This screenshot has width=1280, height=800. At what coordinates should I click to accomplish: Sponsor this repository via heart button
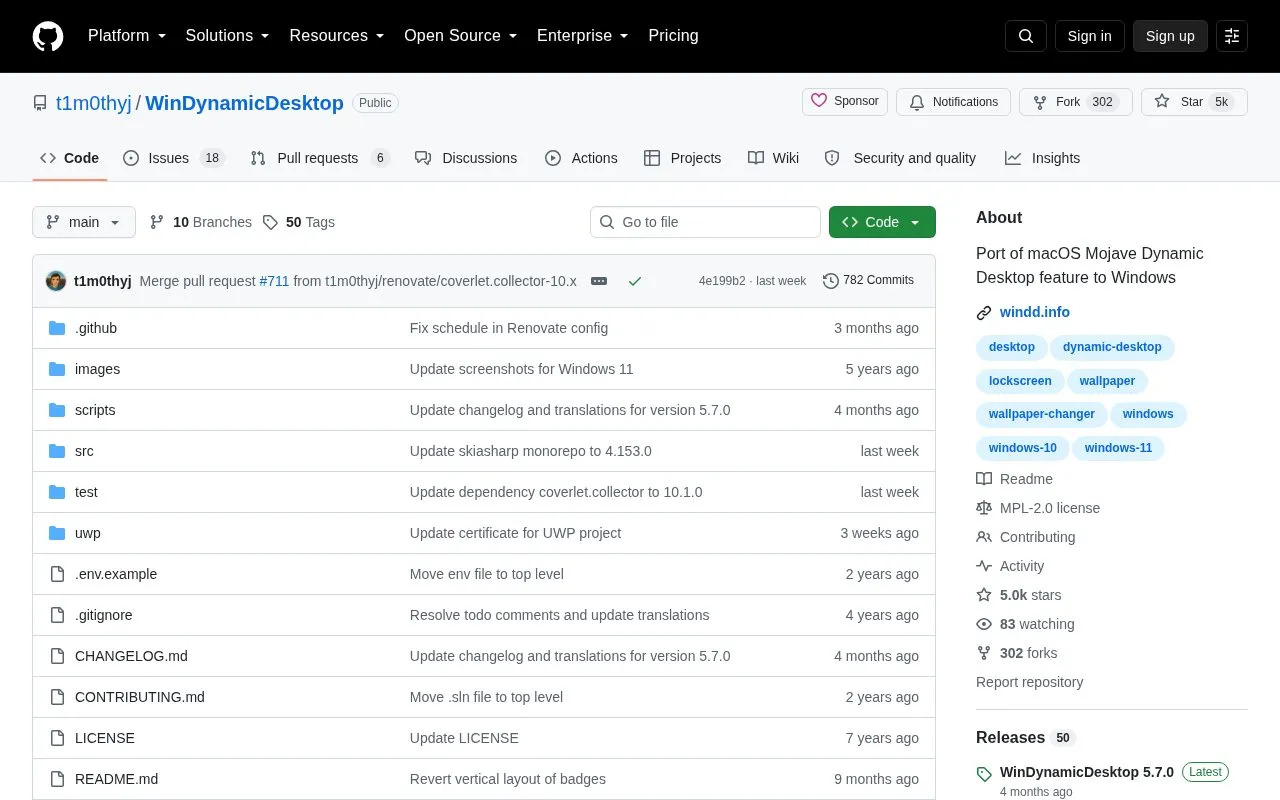coord(845,102)
